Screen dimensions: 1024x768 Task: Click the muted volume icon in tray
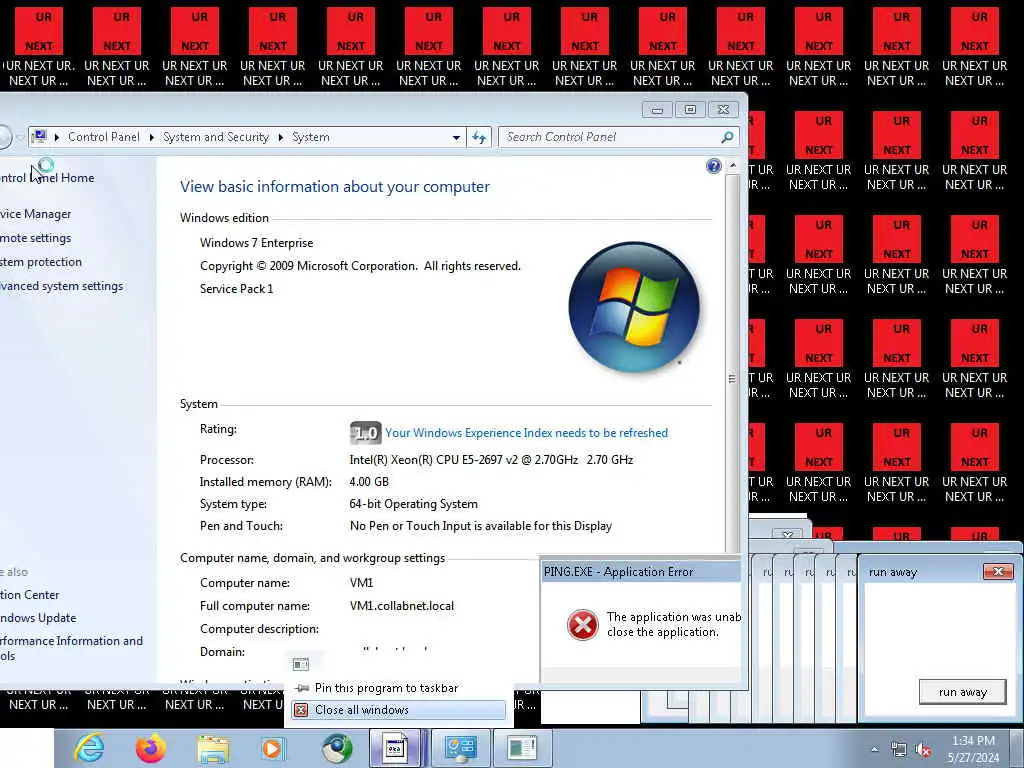(x=923, y=750)
